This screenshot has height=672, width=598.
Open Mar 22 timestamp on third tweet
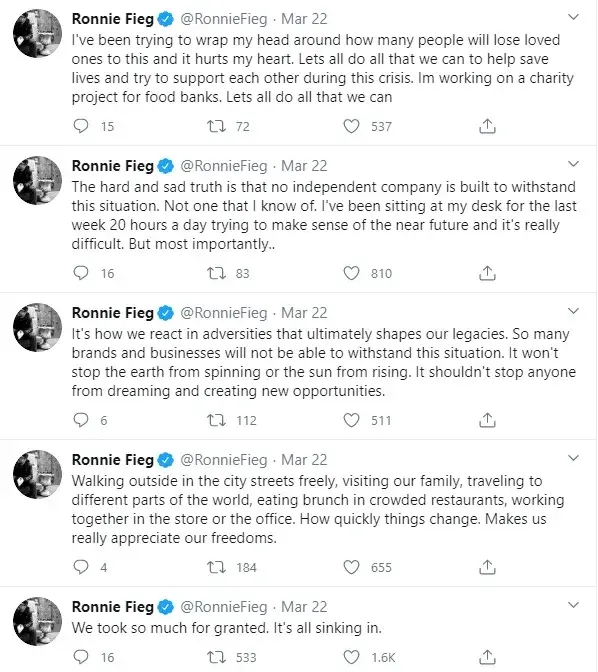(x=304, y=313)
